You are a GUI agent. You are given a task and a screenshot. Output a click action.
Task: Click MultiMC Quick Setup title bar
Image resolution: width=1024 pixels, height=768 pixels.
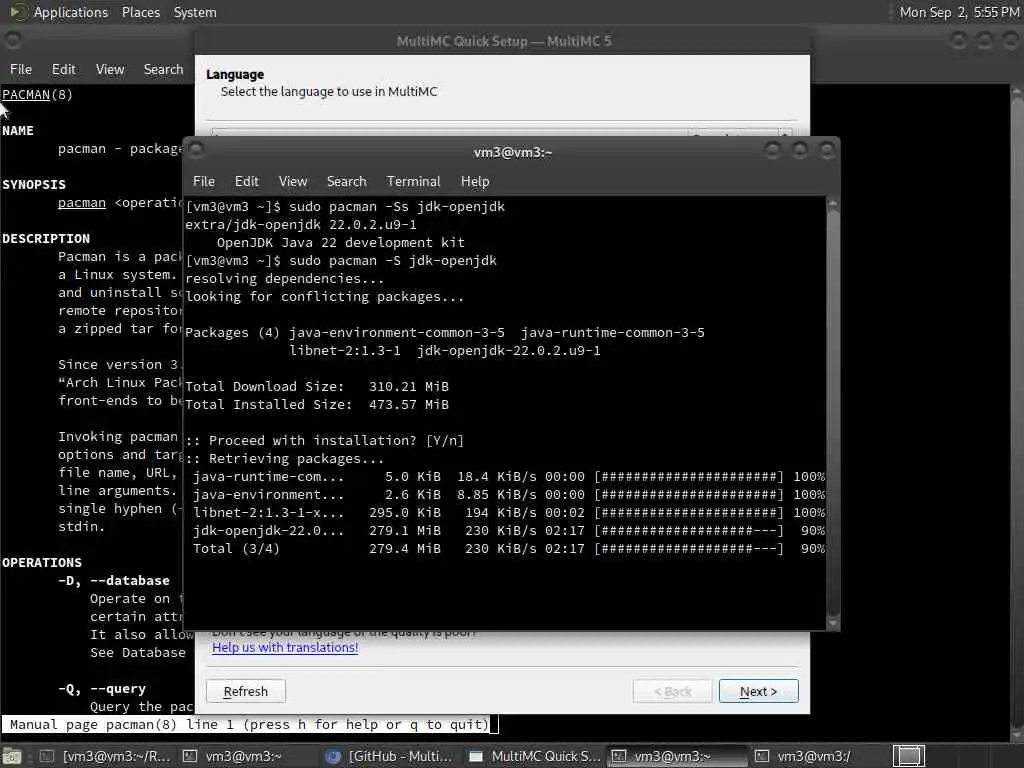504,41
